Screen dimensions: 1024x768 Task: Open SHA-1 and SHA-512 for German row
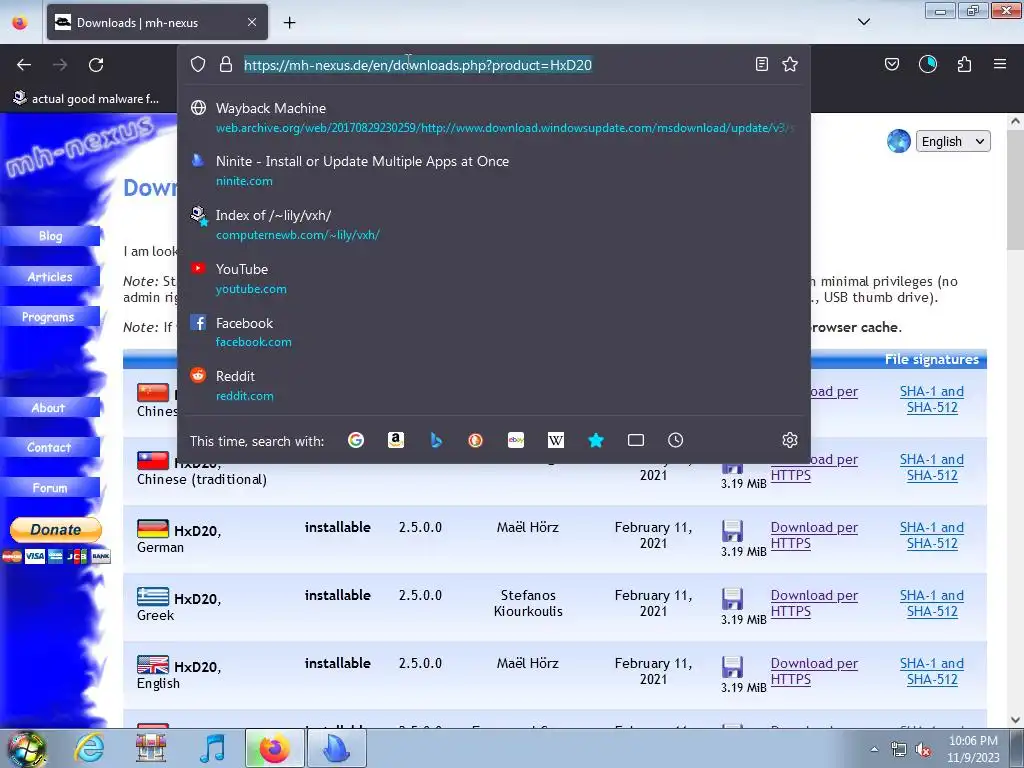pyautogui.click(x=932, y=535)
